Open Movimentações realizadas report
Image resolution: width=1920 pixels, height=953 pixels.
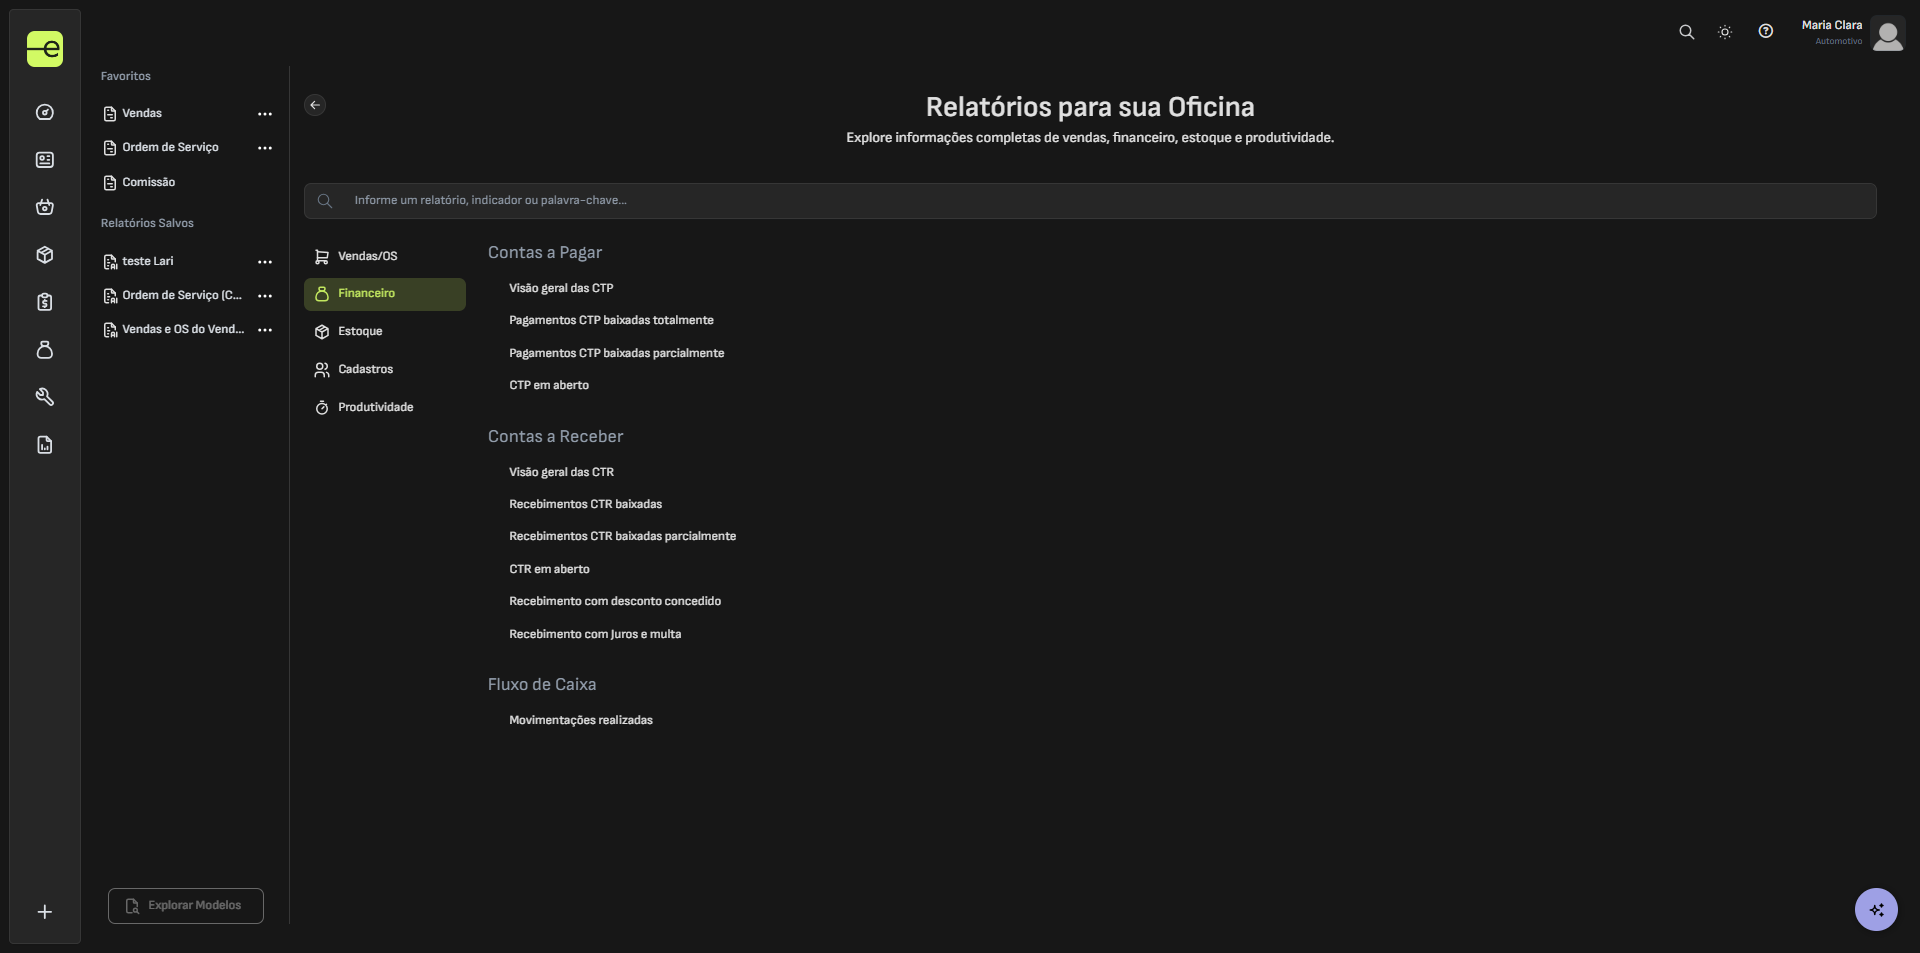pos(580,720)
